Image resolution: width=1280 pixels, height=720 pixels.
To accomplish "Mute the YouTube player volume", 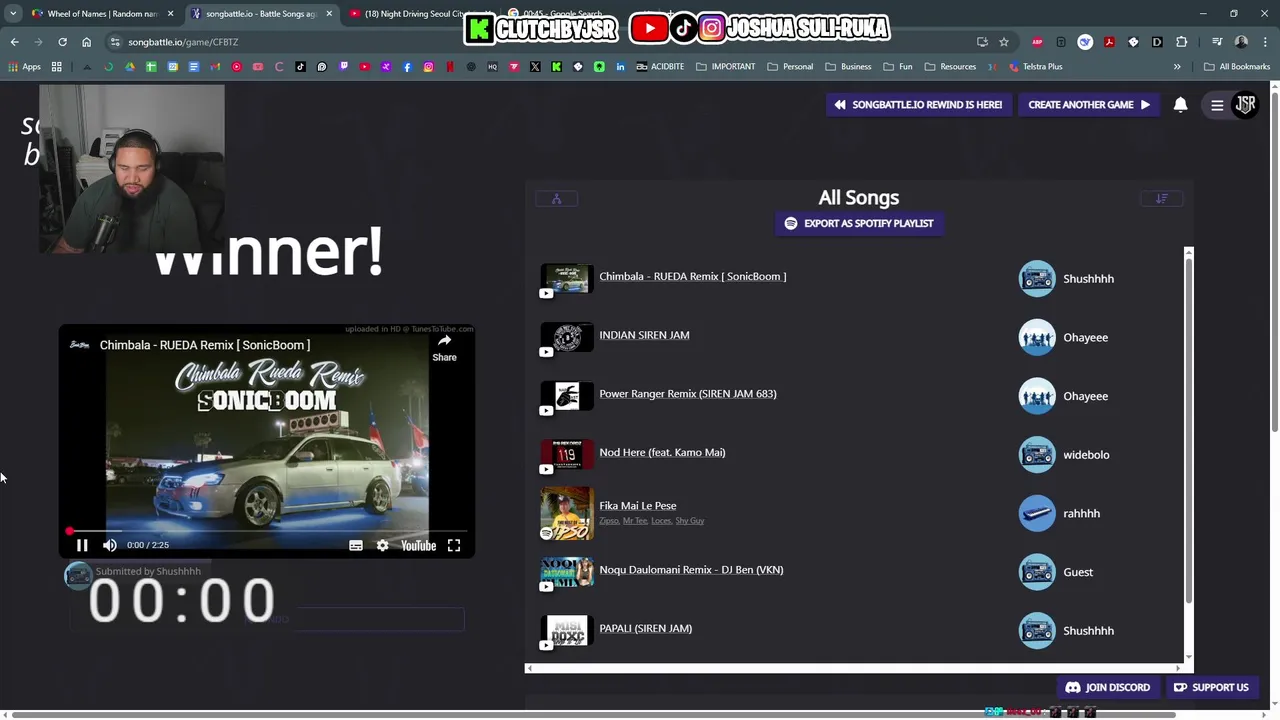I will coord(110,545).
